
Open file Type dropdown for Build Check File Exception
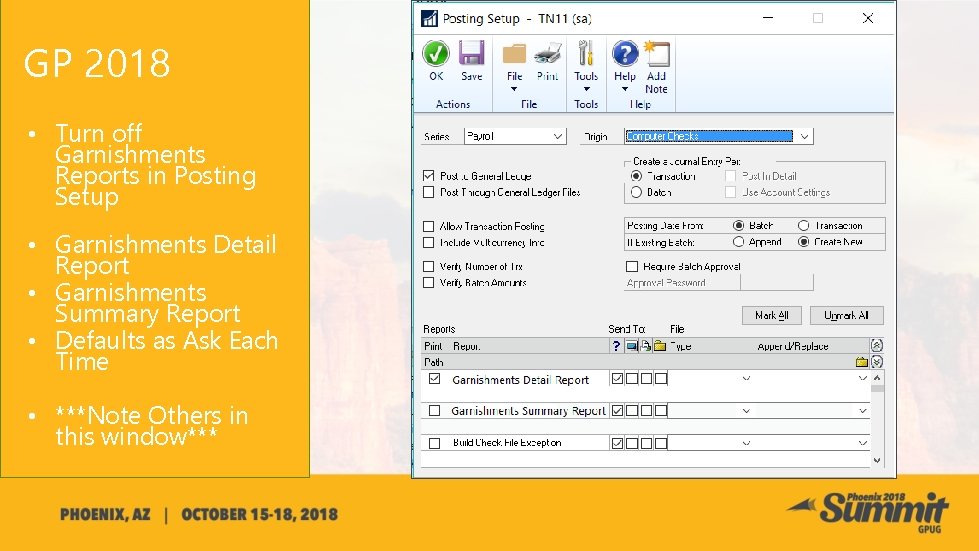(x=746, y=443)
